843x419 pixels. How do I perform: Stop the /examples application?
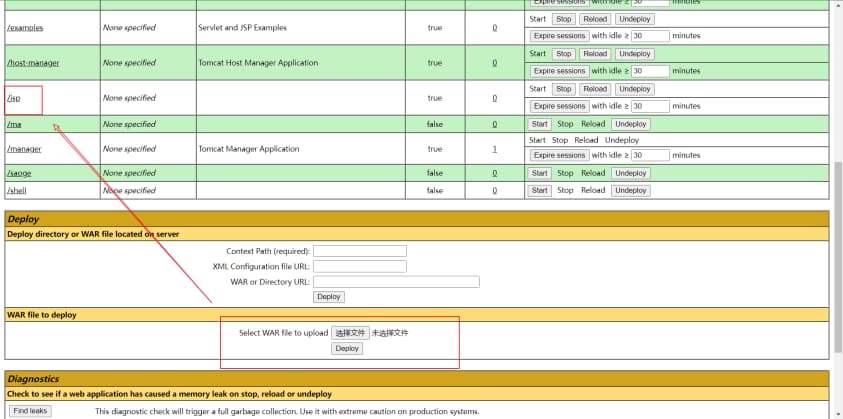(564, 19)
